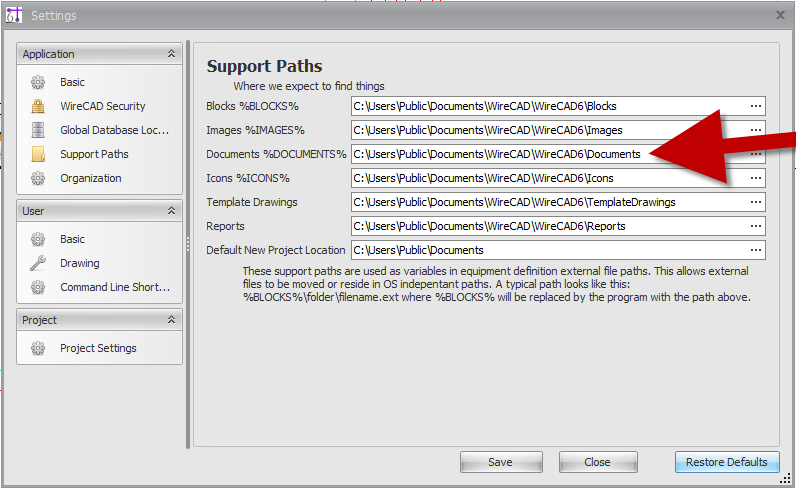This screenshot has width=796, height=488.
Task: Click the gear icon beside Organization
Action: (38, 178)
